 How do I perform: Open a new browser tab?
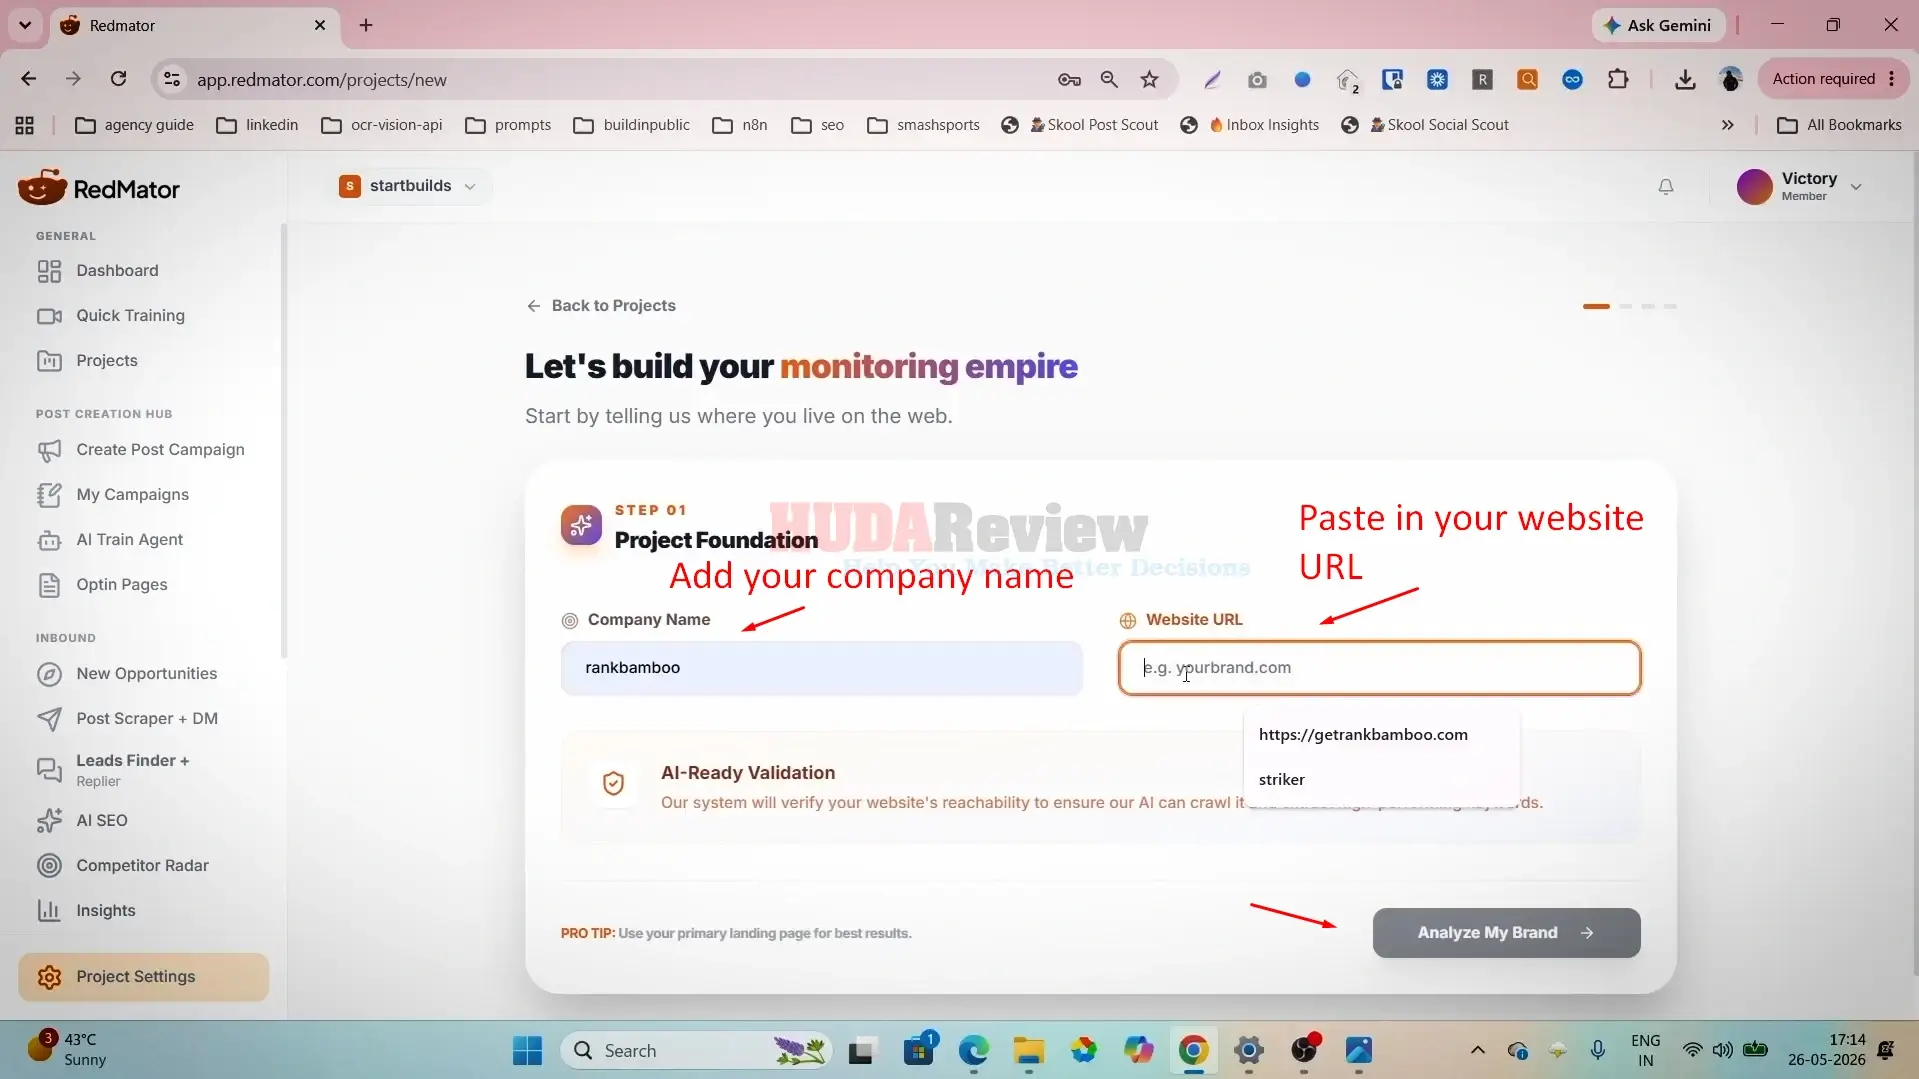coord(366,25)
